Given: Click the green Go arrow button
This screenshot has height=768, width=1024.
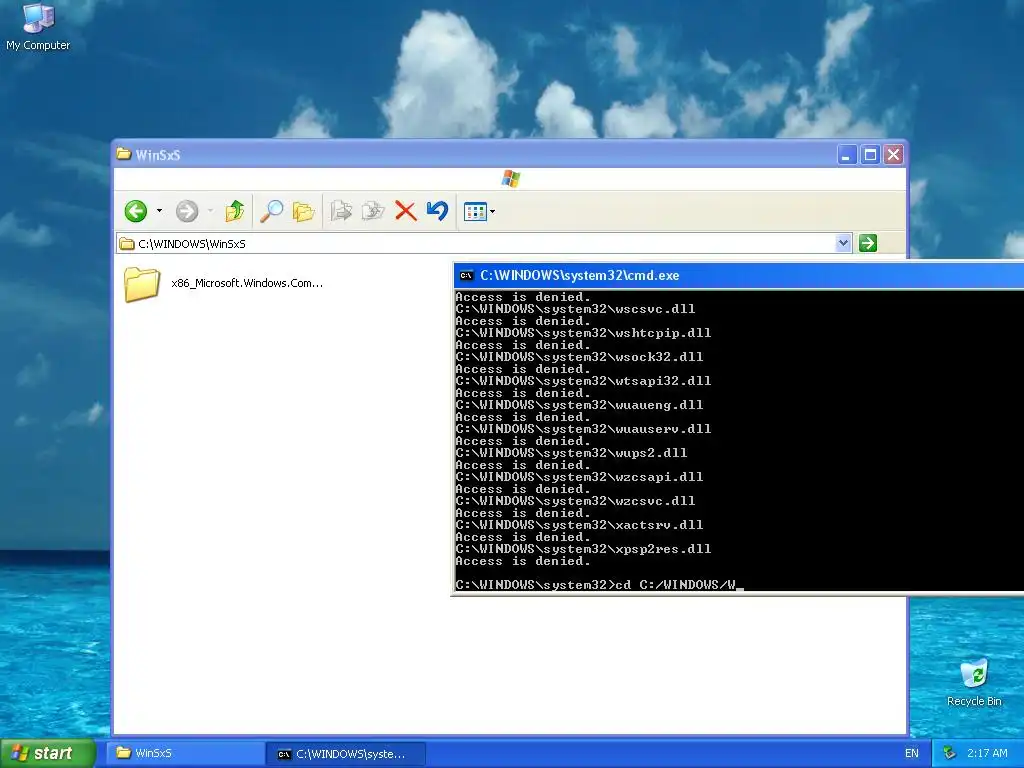Looking at the screenshot, I should 867,243.
